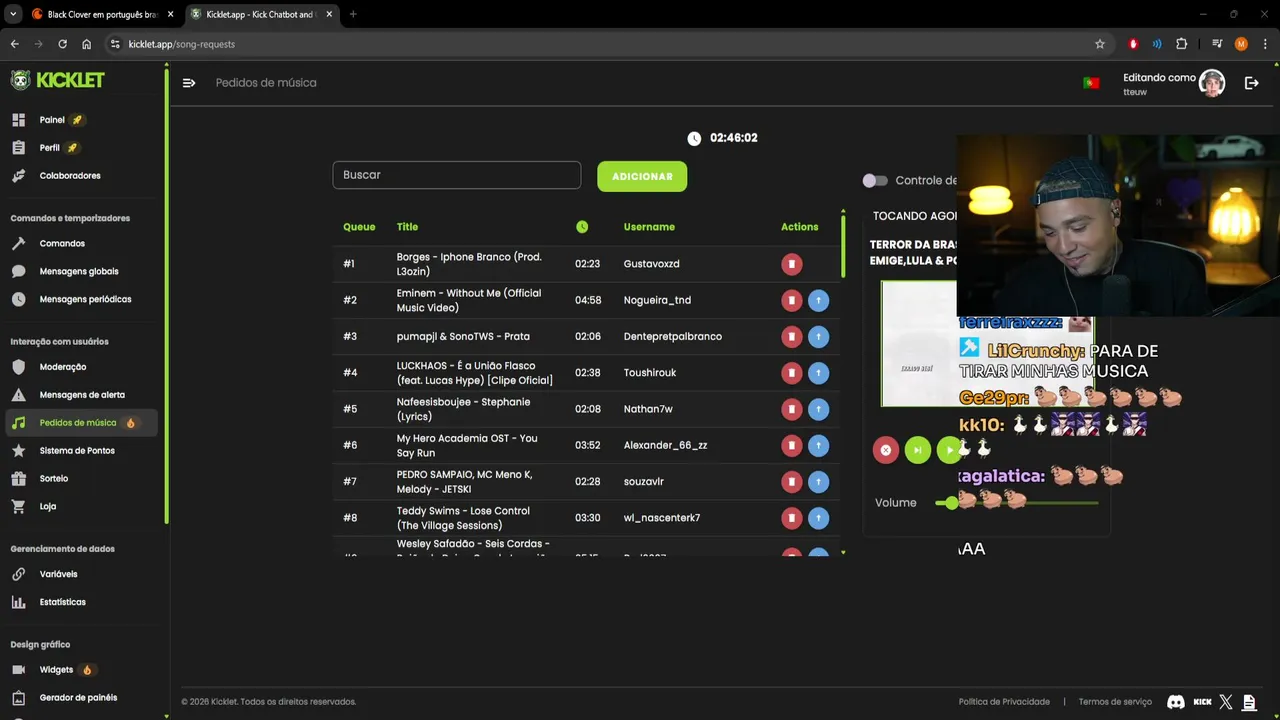
Task: Open Mensagens de alerta page
Action: pyautogui.click(x=82, y=395)
